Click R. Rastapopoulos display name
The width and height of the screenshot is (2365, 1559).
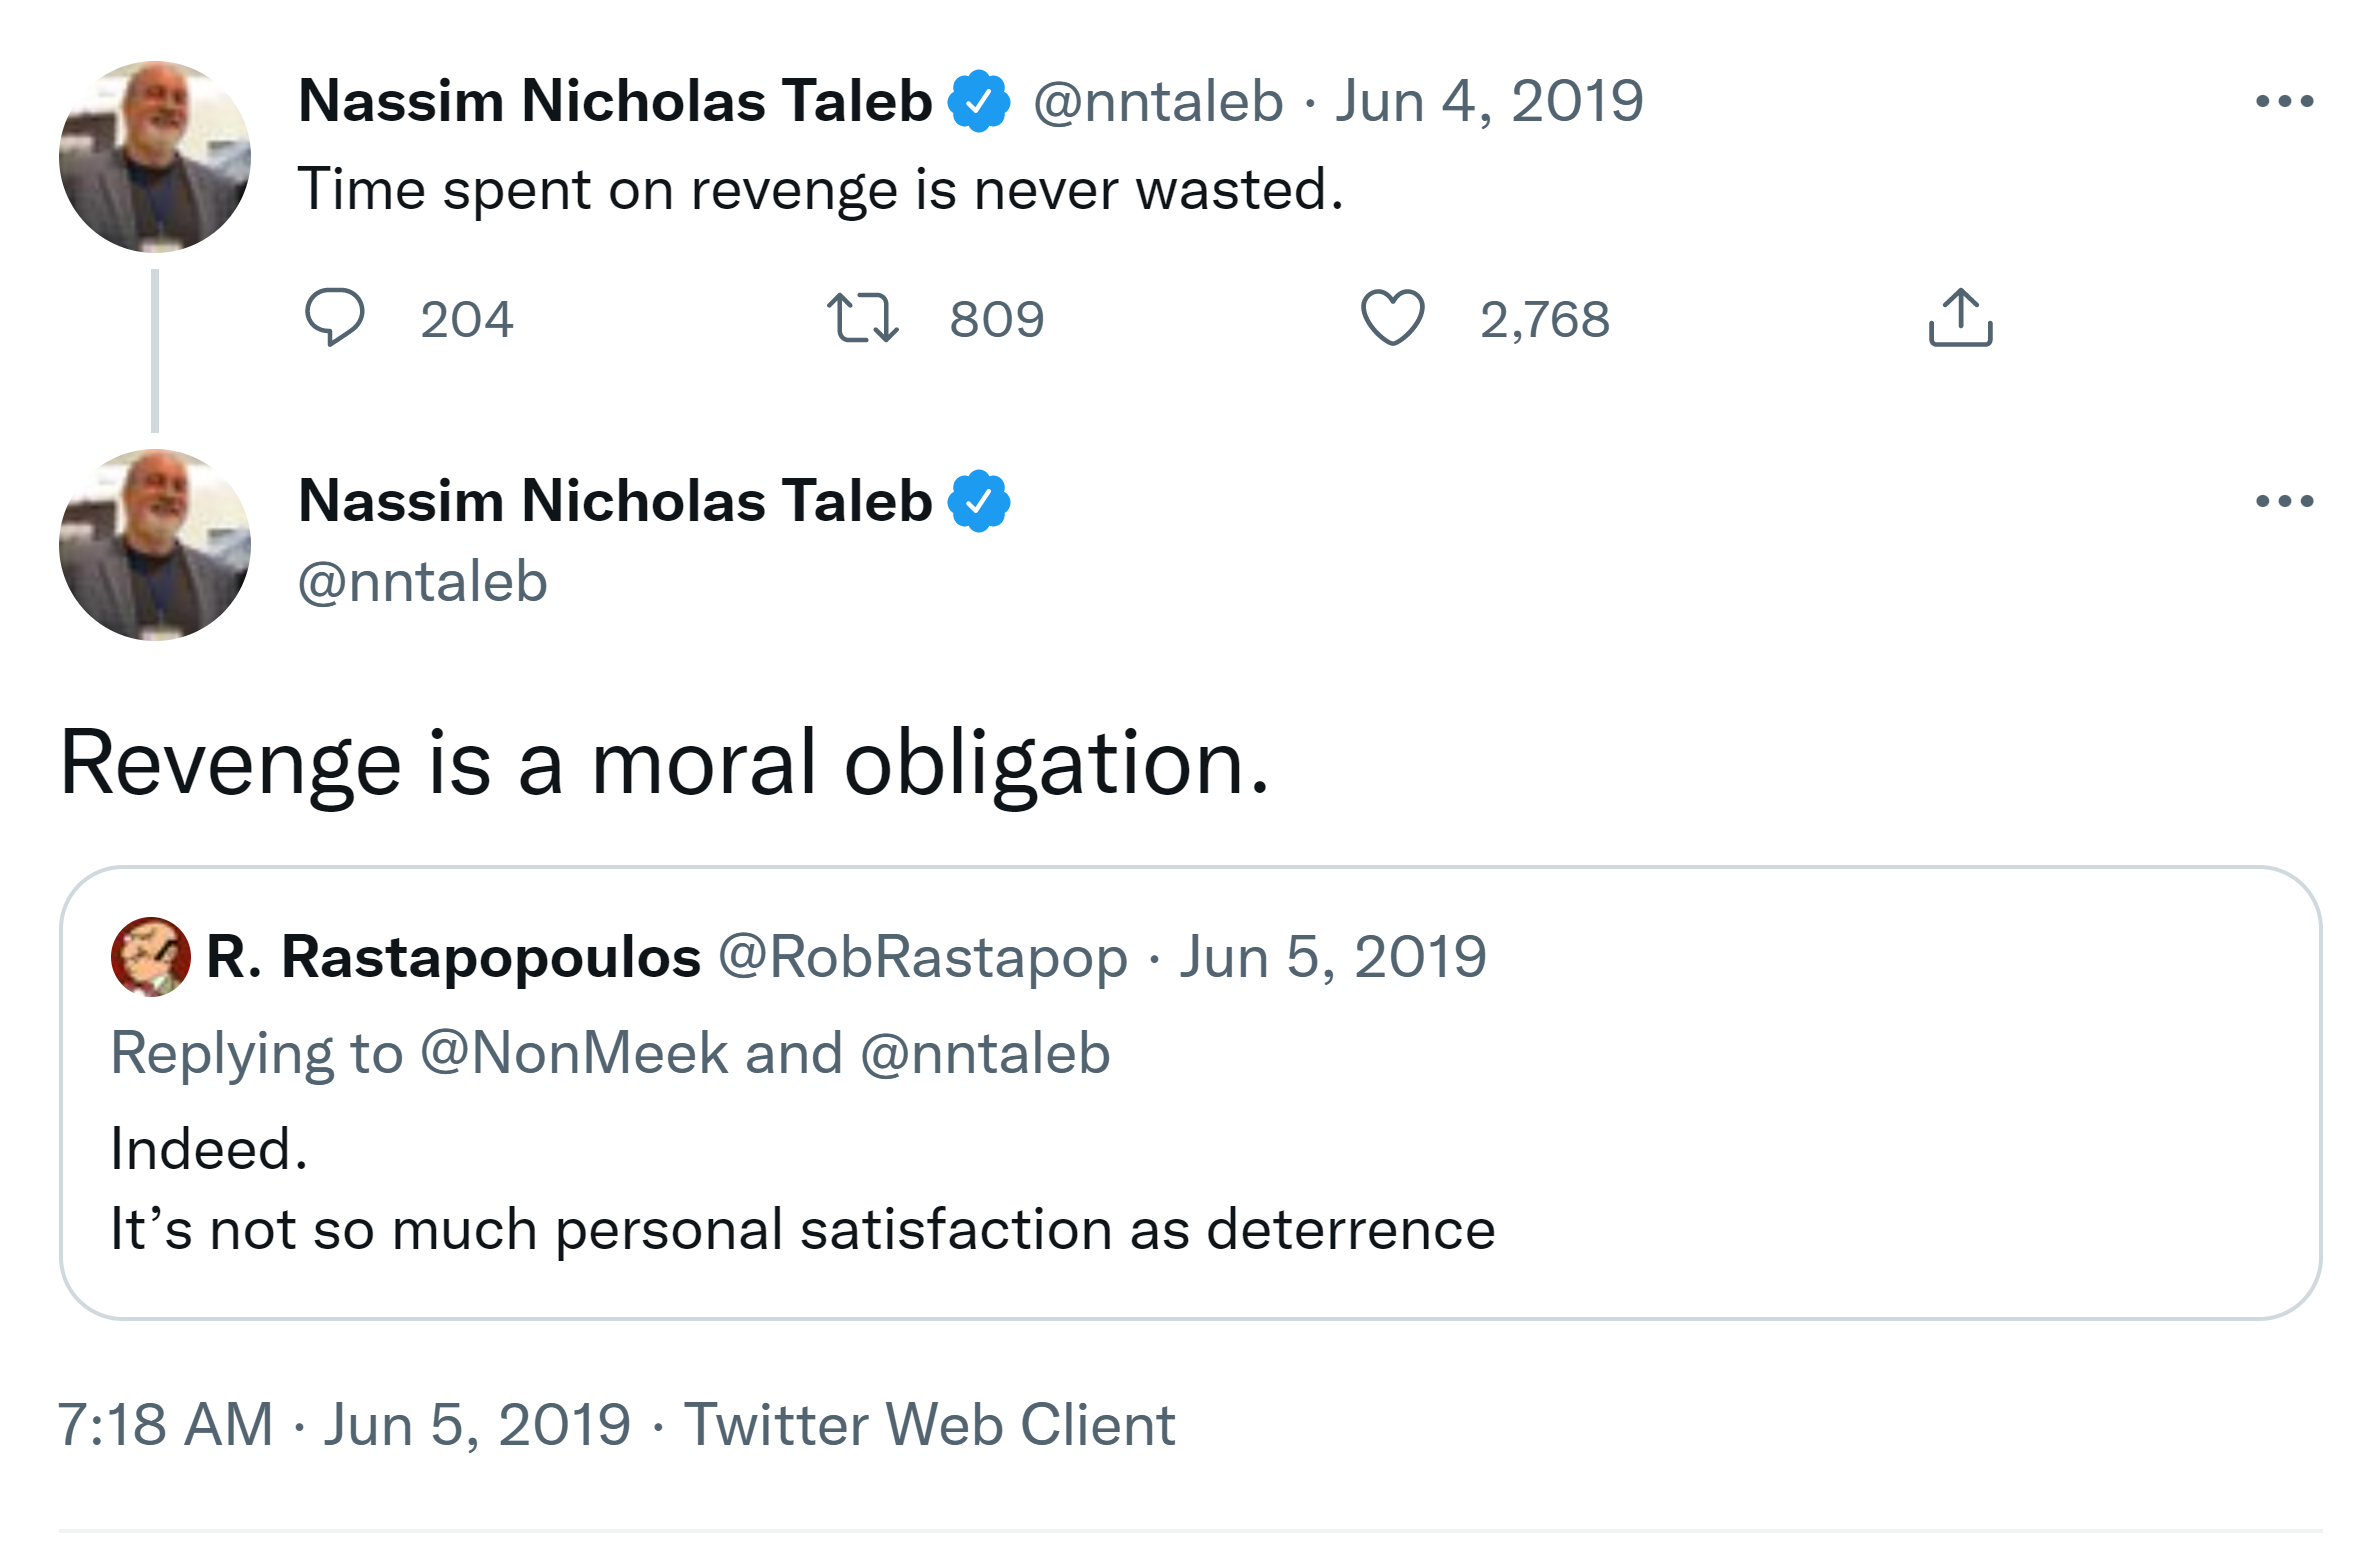point(453,957)
